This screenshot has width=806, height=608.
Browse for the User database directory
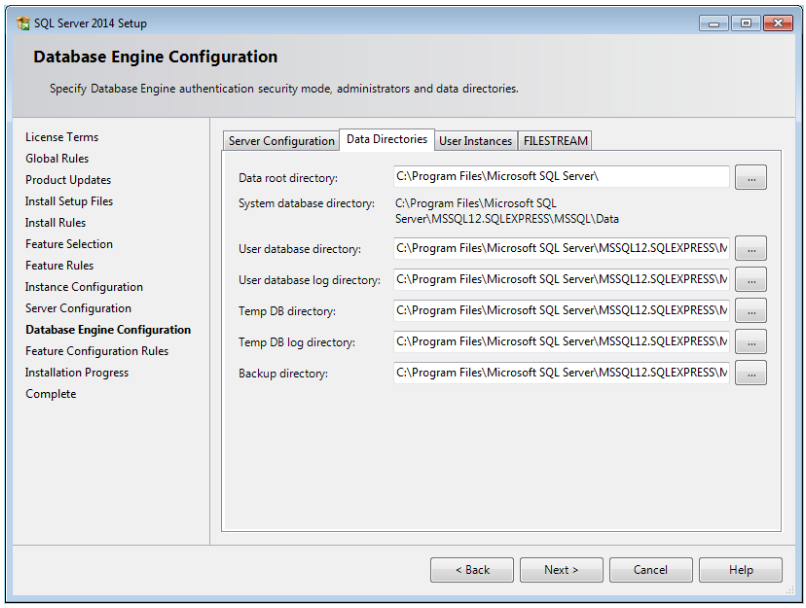click(750, 248)
